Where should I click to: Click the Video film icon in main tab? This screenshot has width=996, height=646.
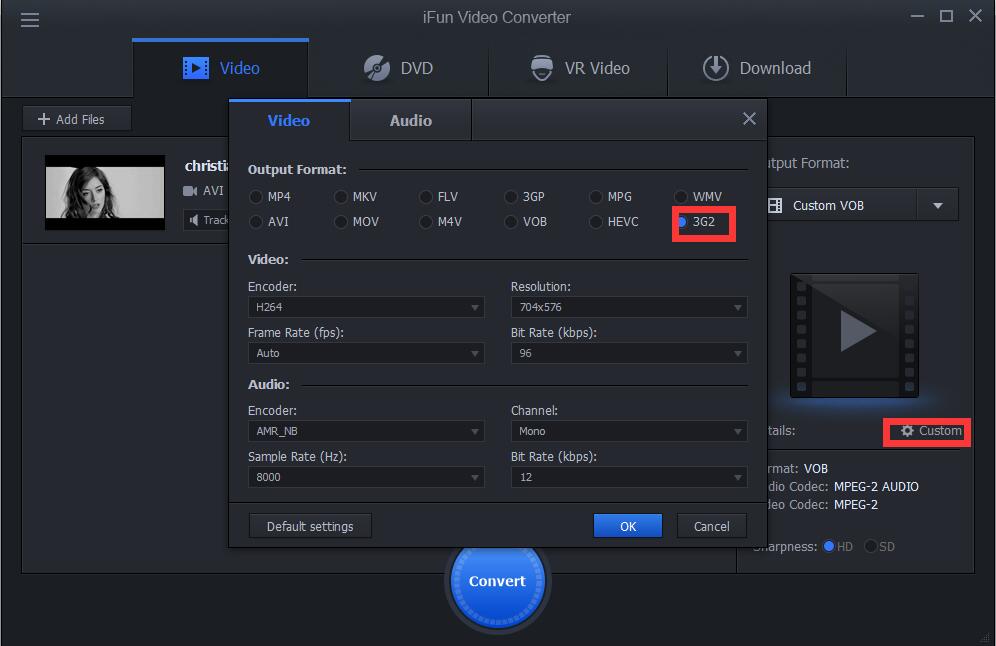click(x=196, y=68)
